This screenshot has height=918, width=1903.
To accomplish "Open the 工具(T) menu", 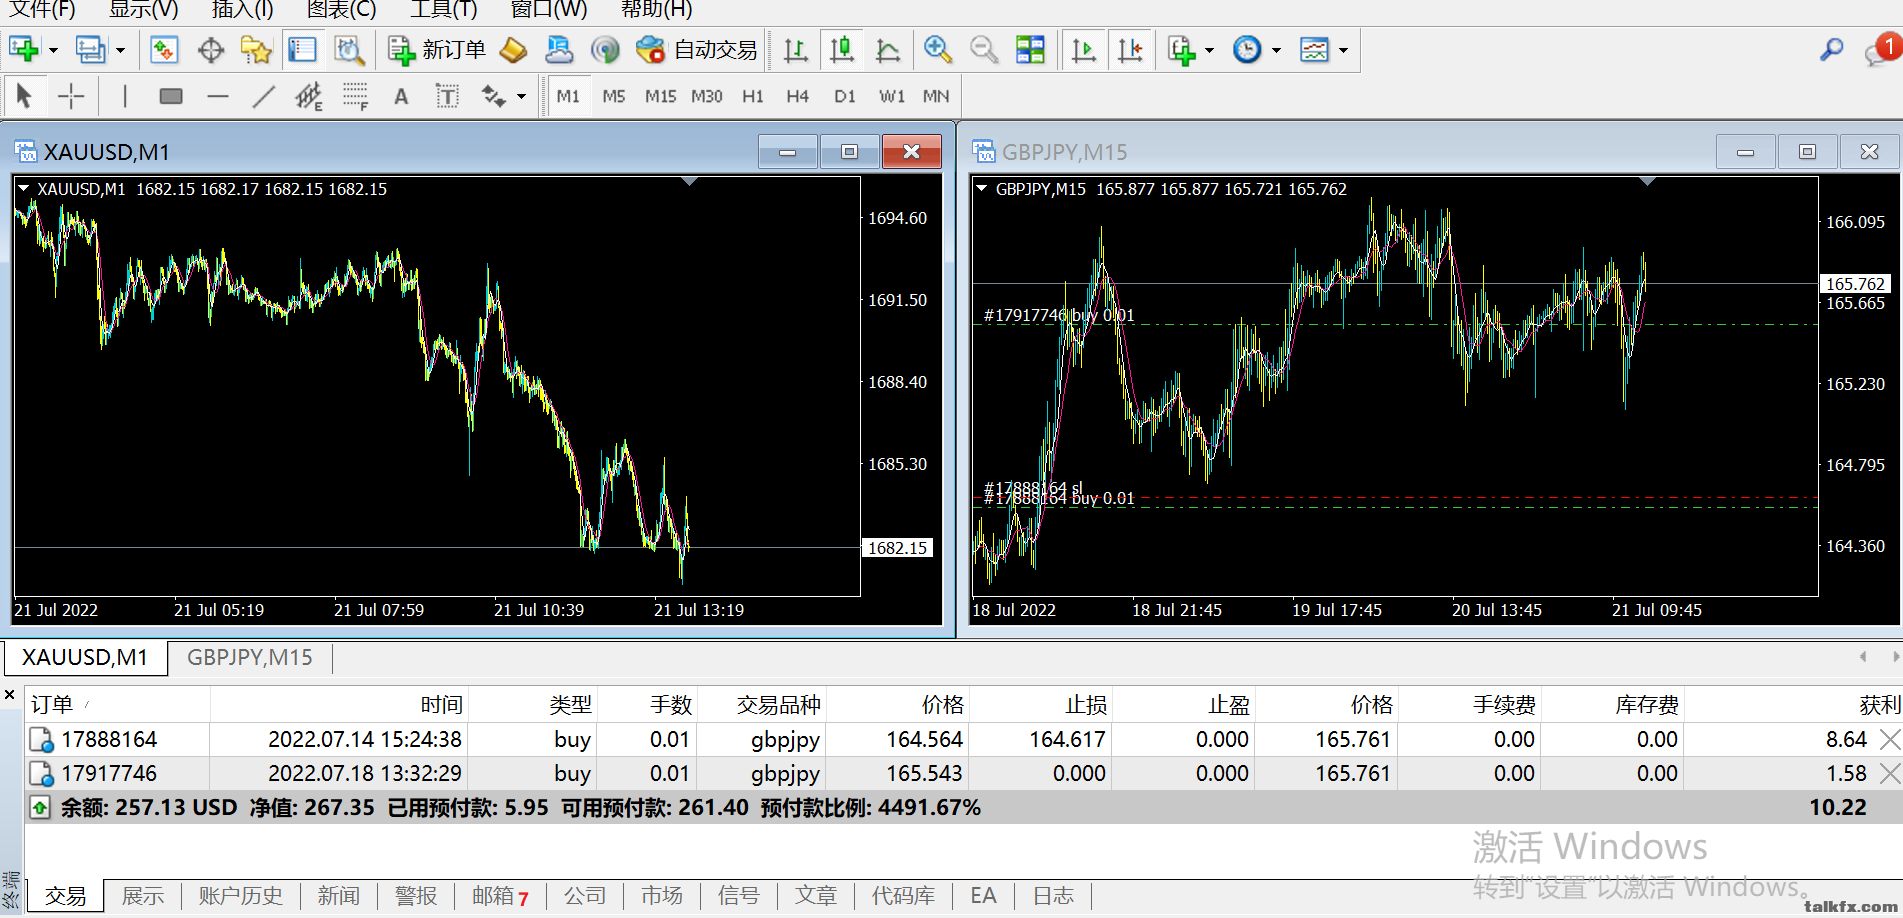I will click(x=444, y=10).
